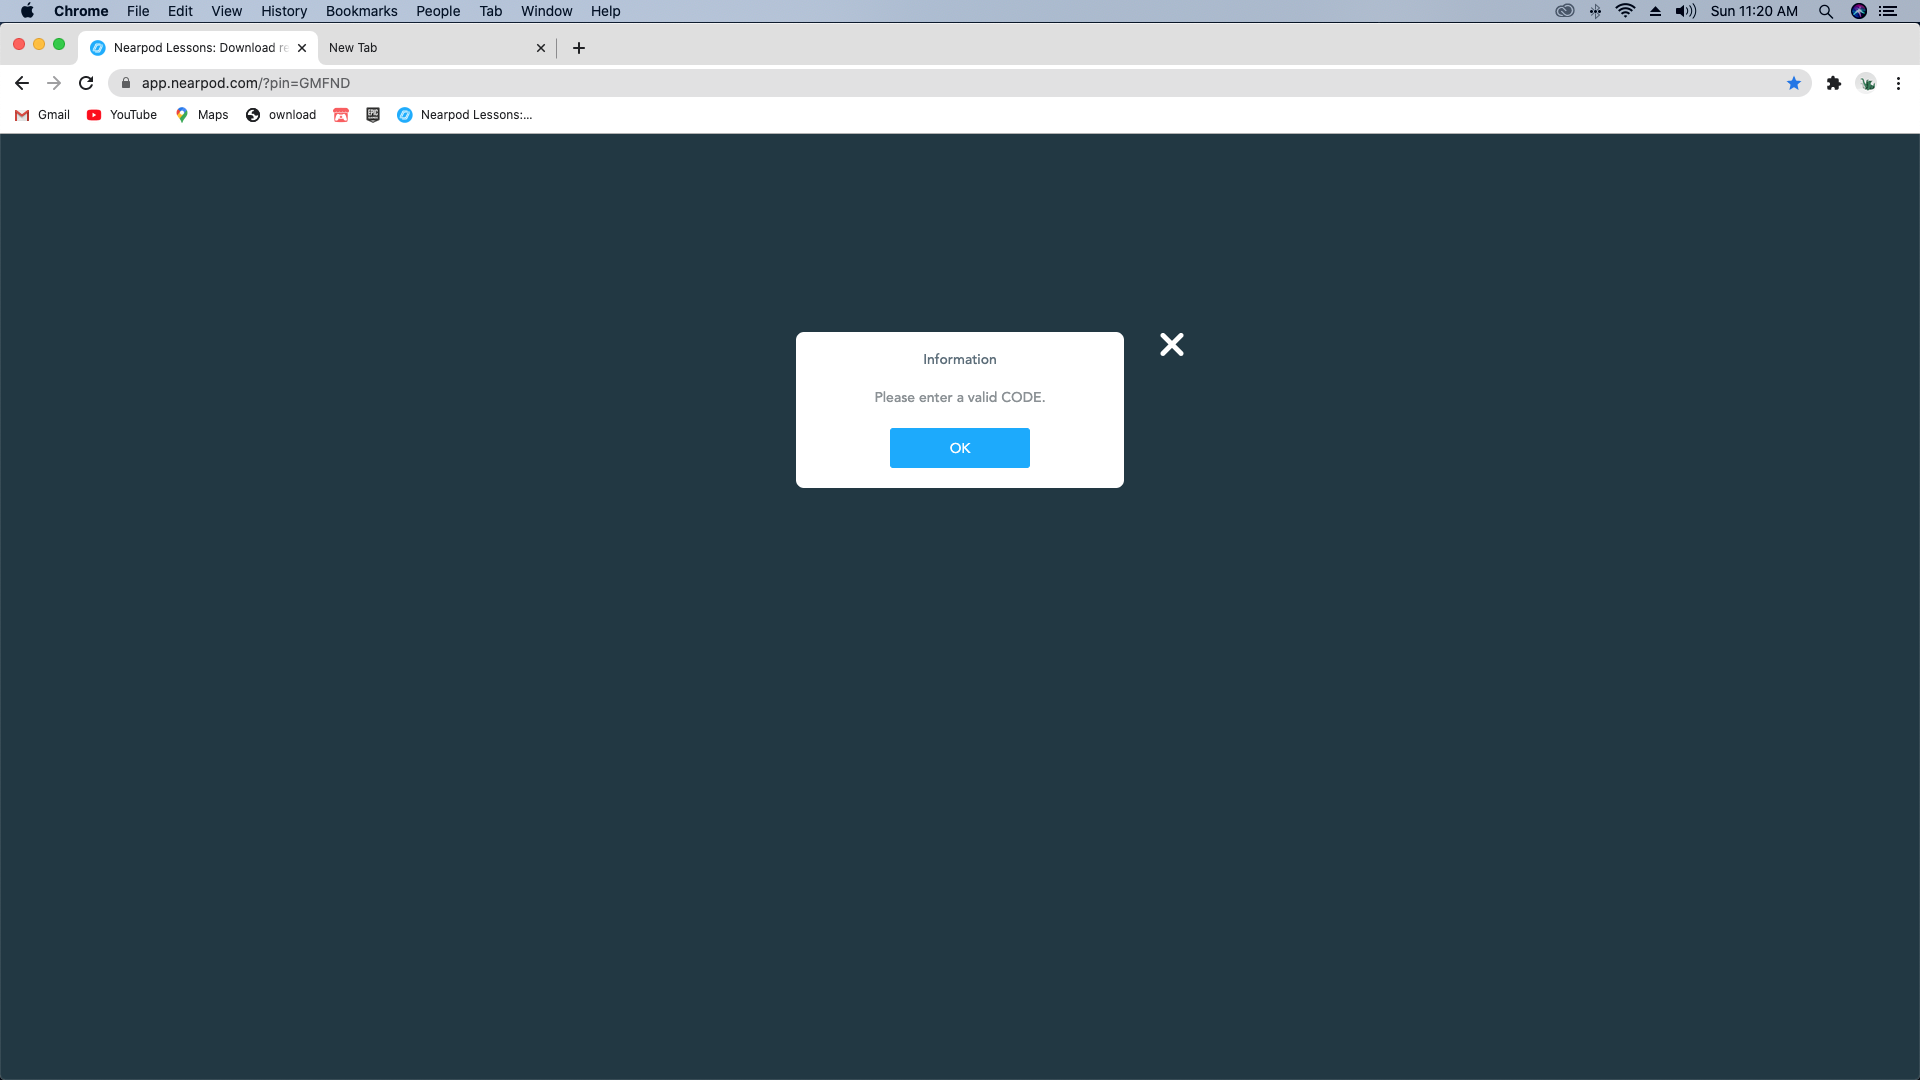Click the extensions puzzle icon
The image size is (1920, 1080).
pos(1833,83)
